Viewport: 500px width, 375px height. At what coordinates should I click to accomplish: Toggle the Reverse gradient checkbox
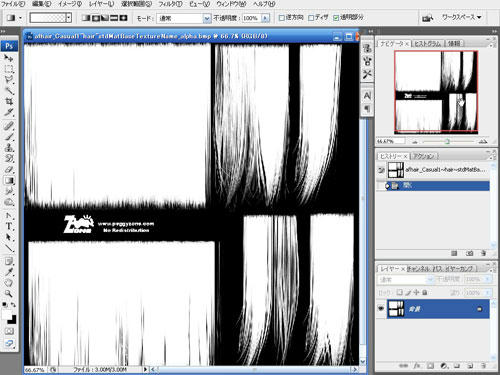282,18
